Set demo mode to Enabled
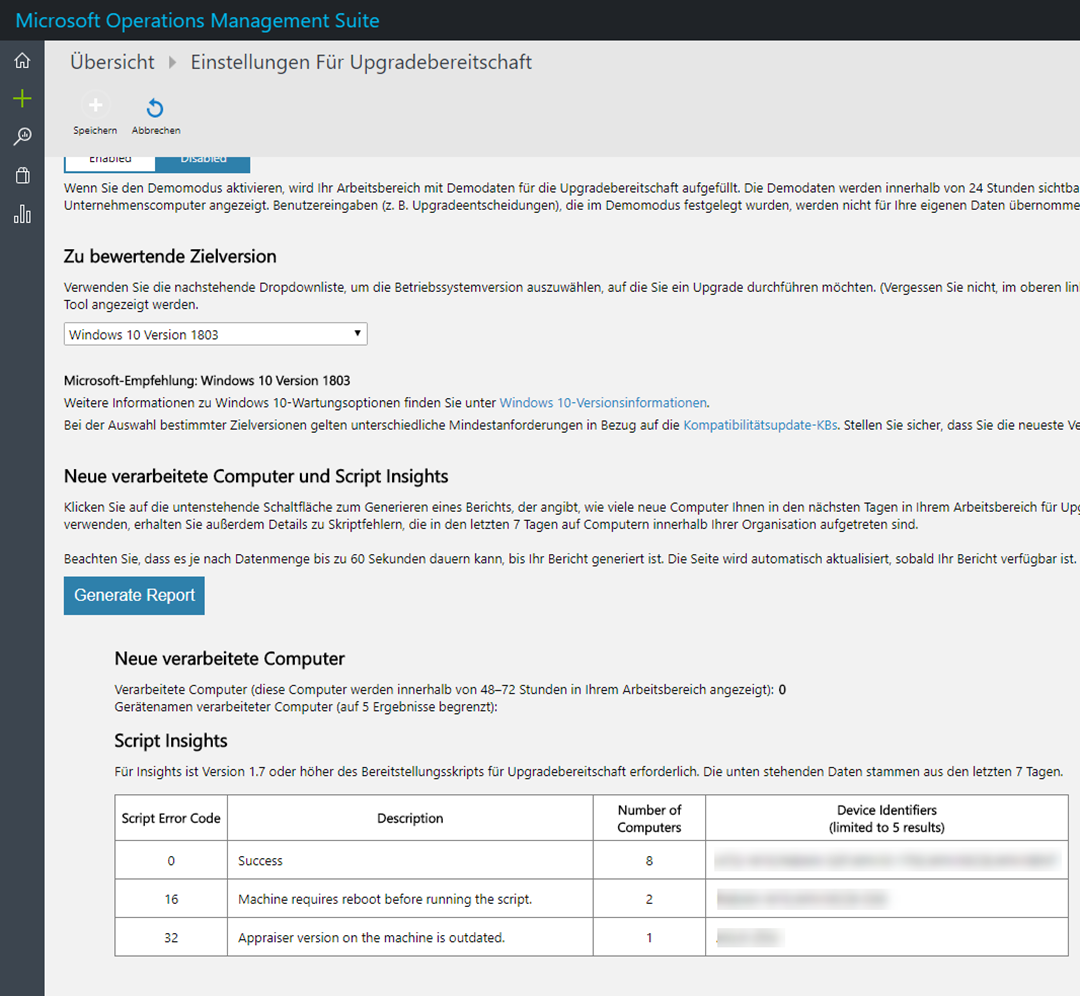Image resolution: width=1080 pixels, height=996 pixels. [x=110, y=163]
